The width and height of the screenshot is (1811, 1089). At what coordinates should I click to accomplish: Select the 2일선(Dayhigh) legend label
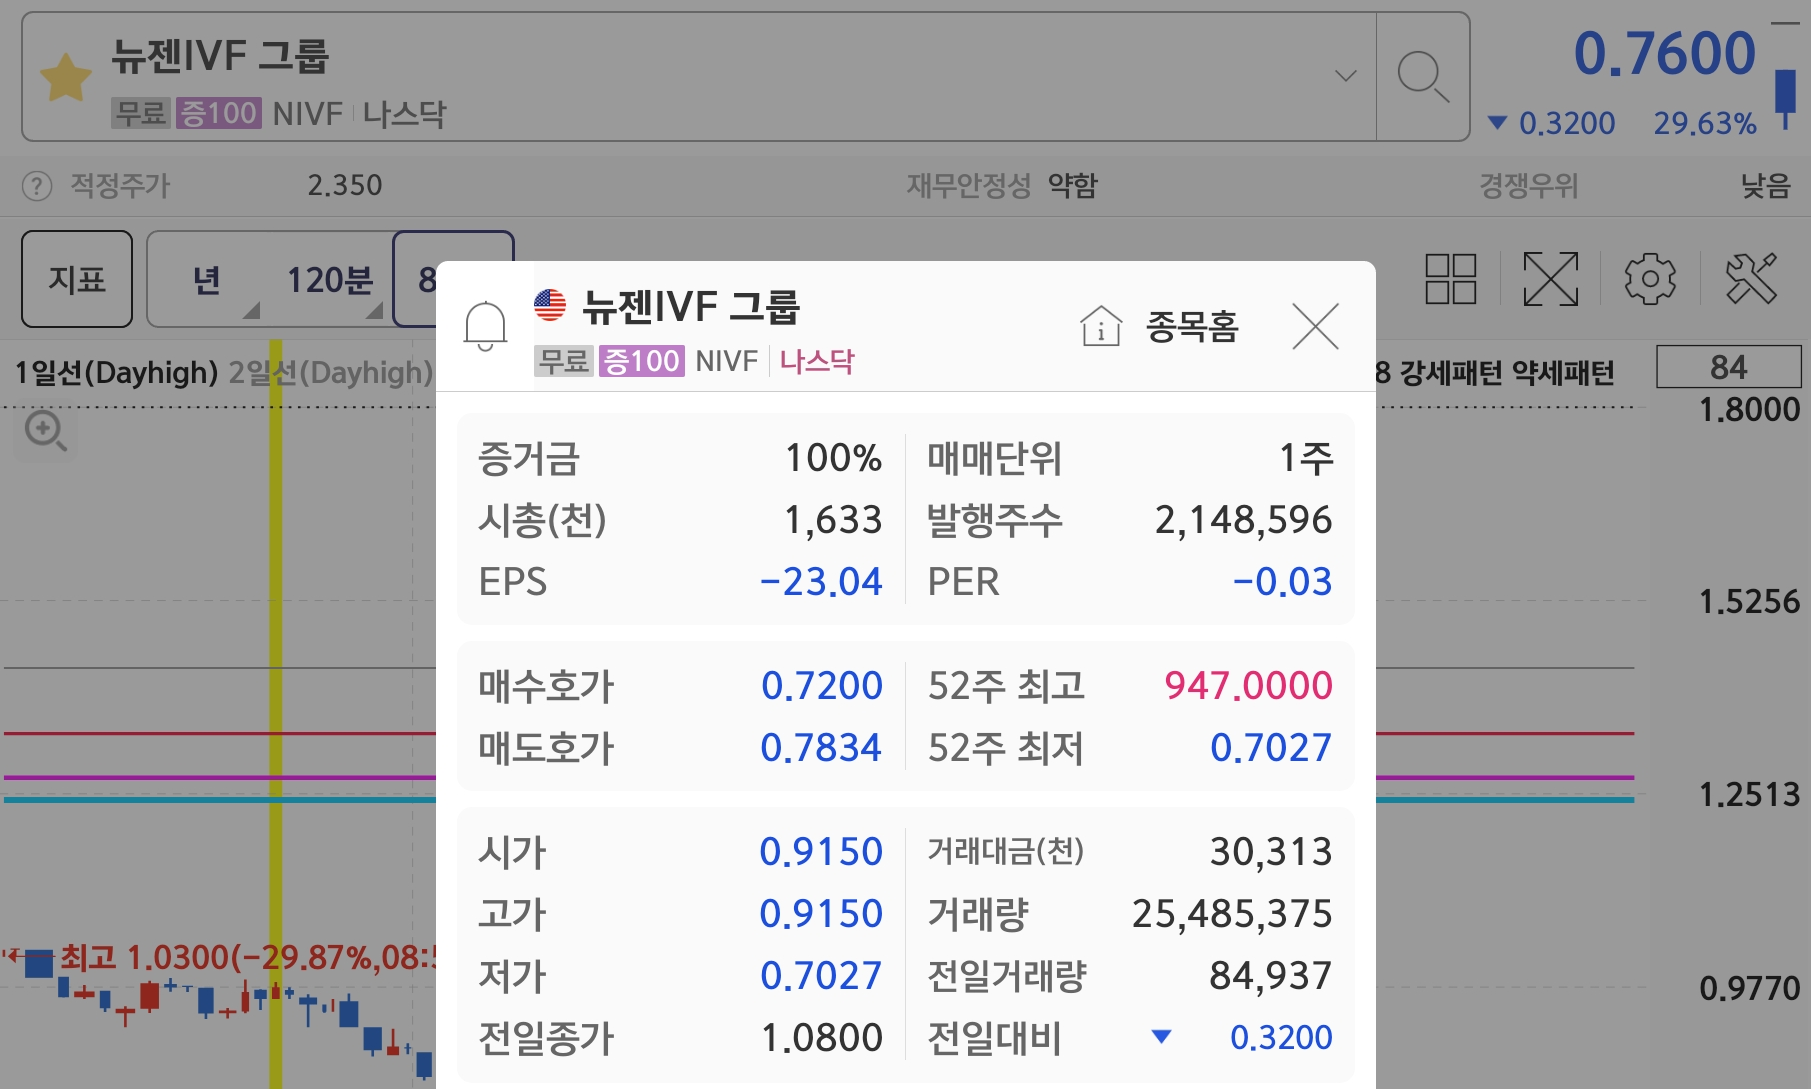330,373
